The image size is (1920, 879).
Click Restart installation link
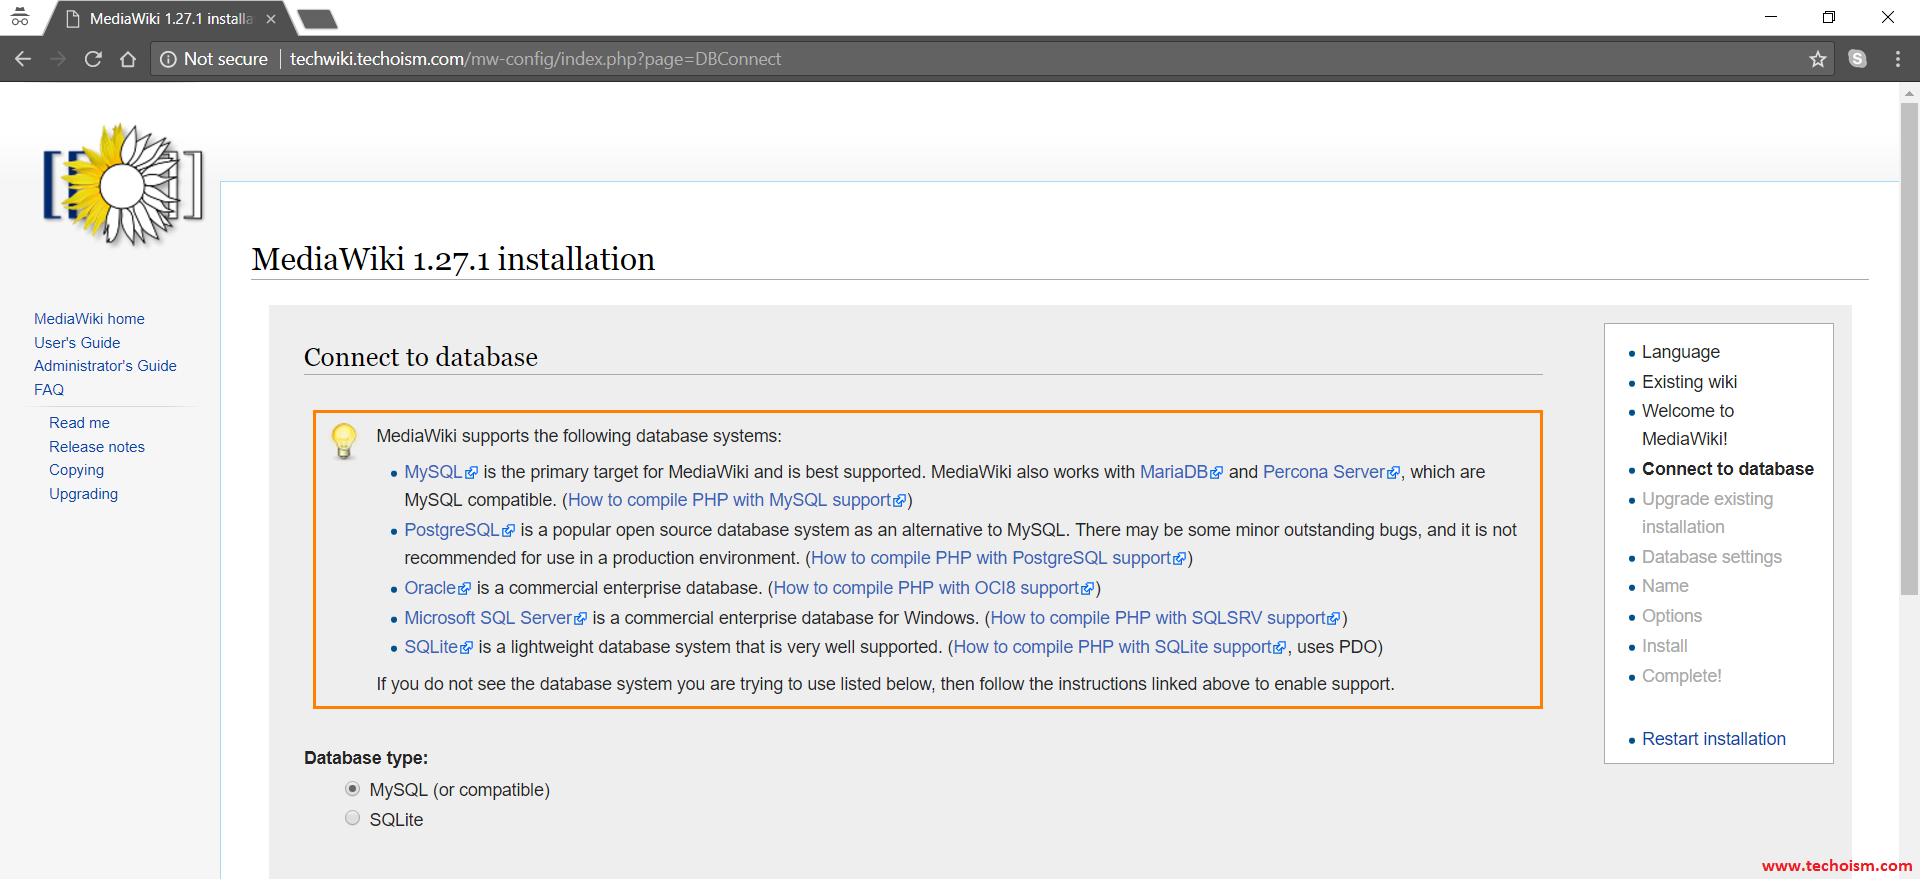point(1713,738)
